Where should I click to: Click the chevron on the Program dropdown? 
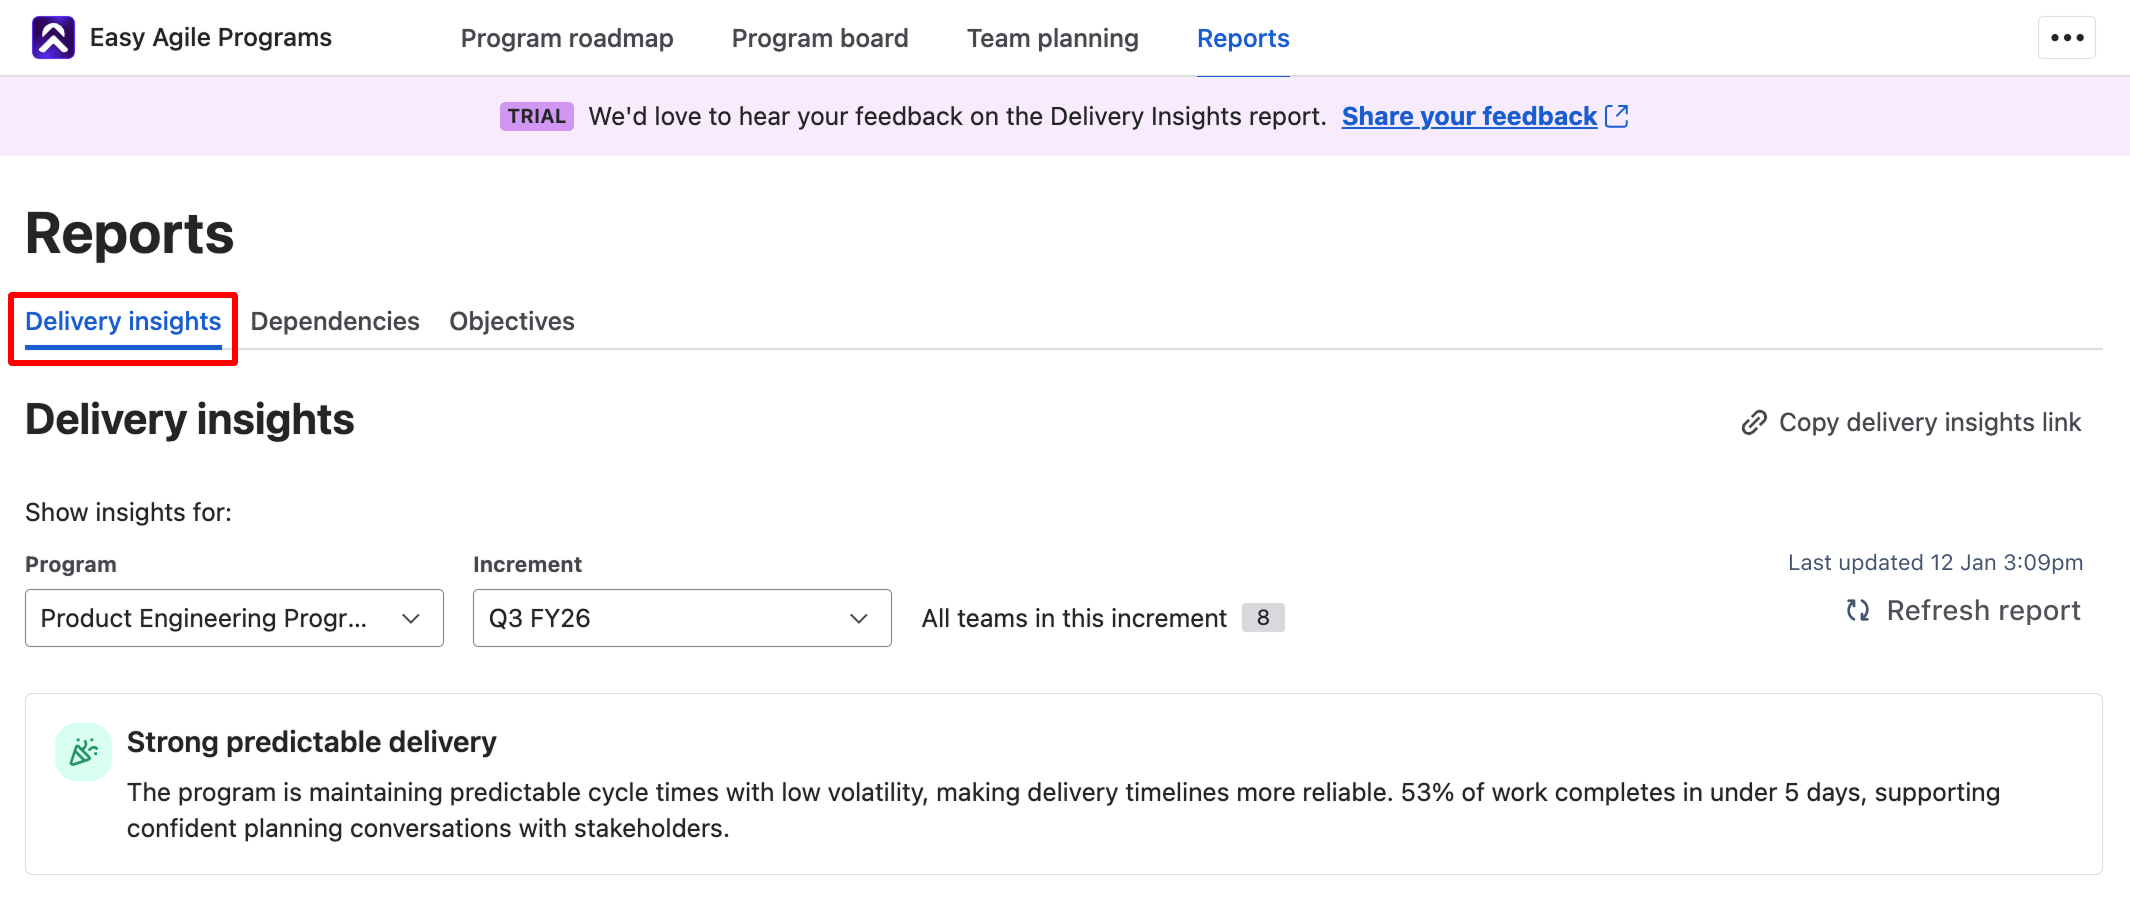[x=410, y=618]
